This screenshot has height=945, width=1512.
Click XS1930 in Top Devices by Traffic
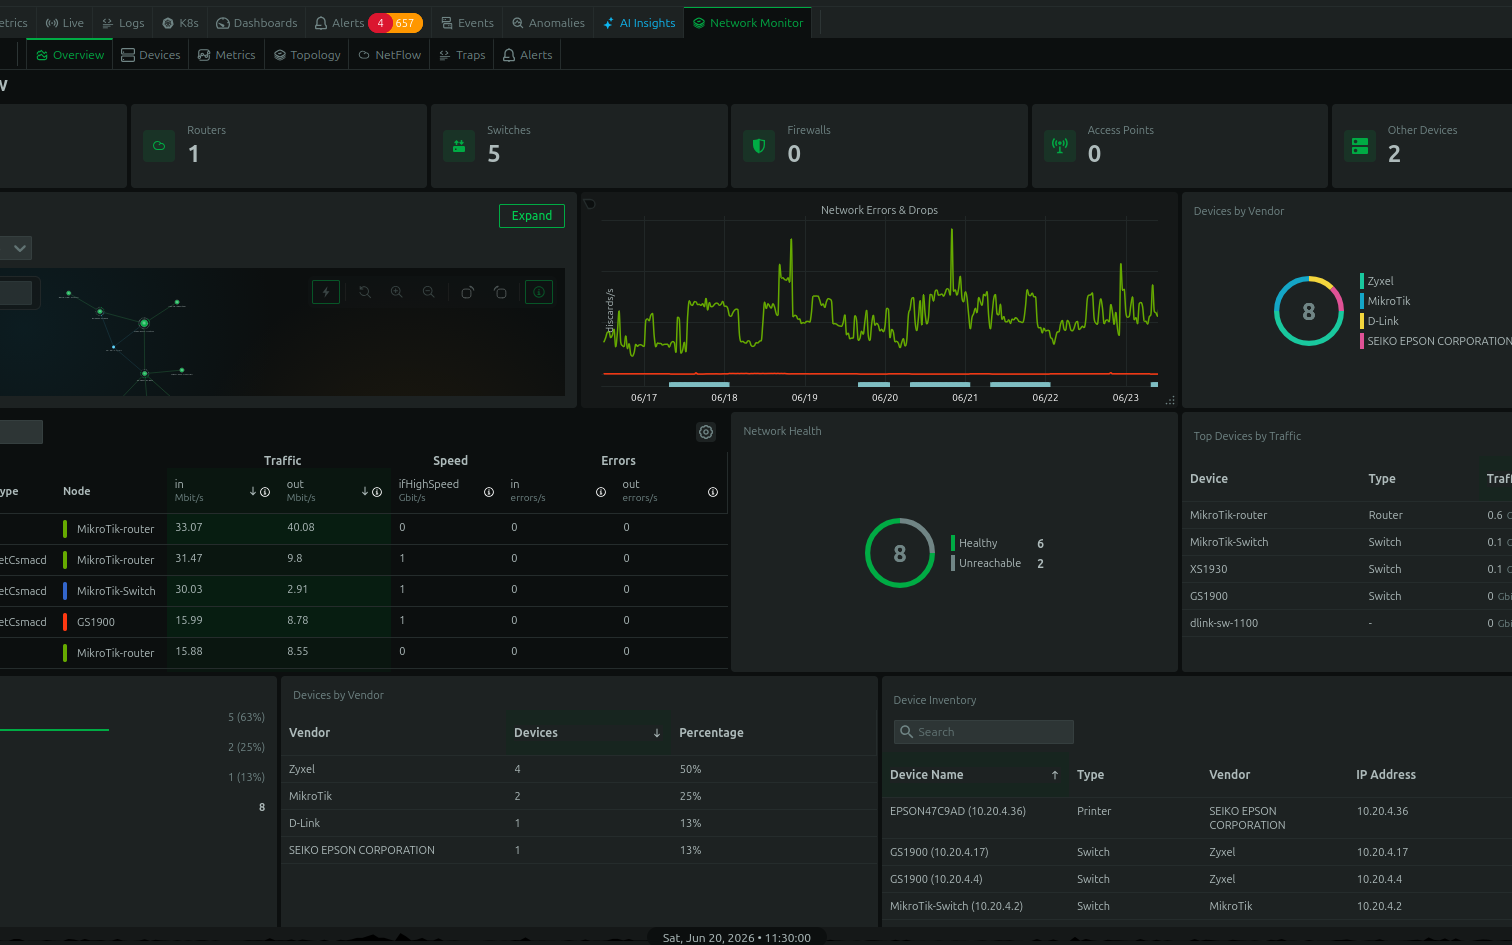click(1208, 569)
